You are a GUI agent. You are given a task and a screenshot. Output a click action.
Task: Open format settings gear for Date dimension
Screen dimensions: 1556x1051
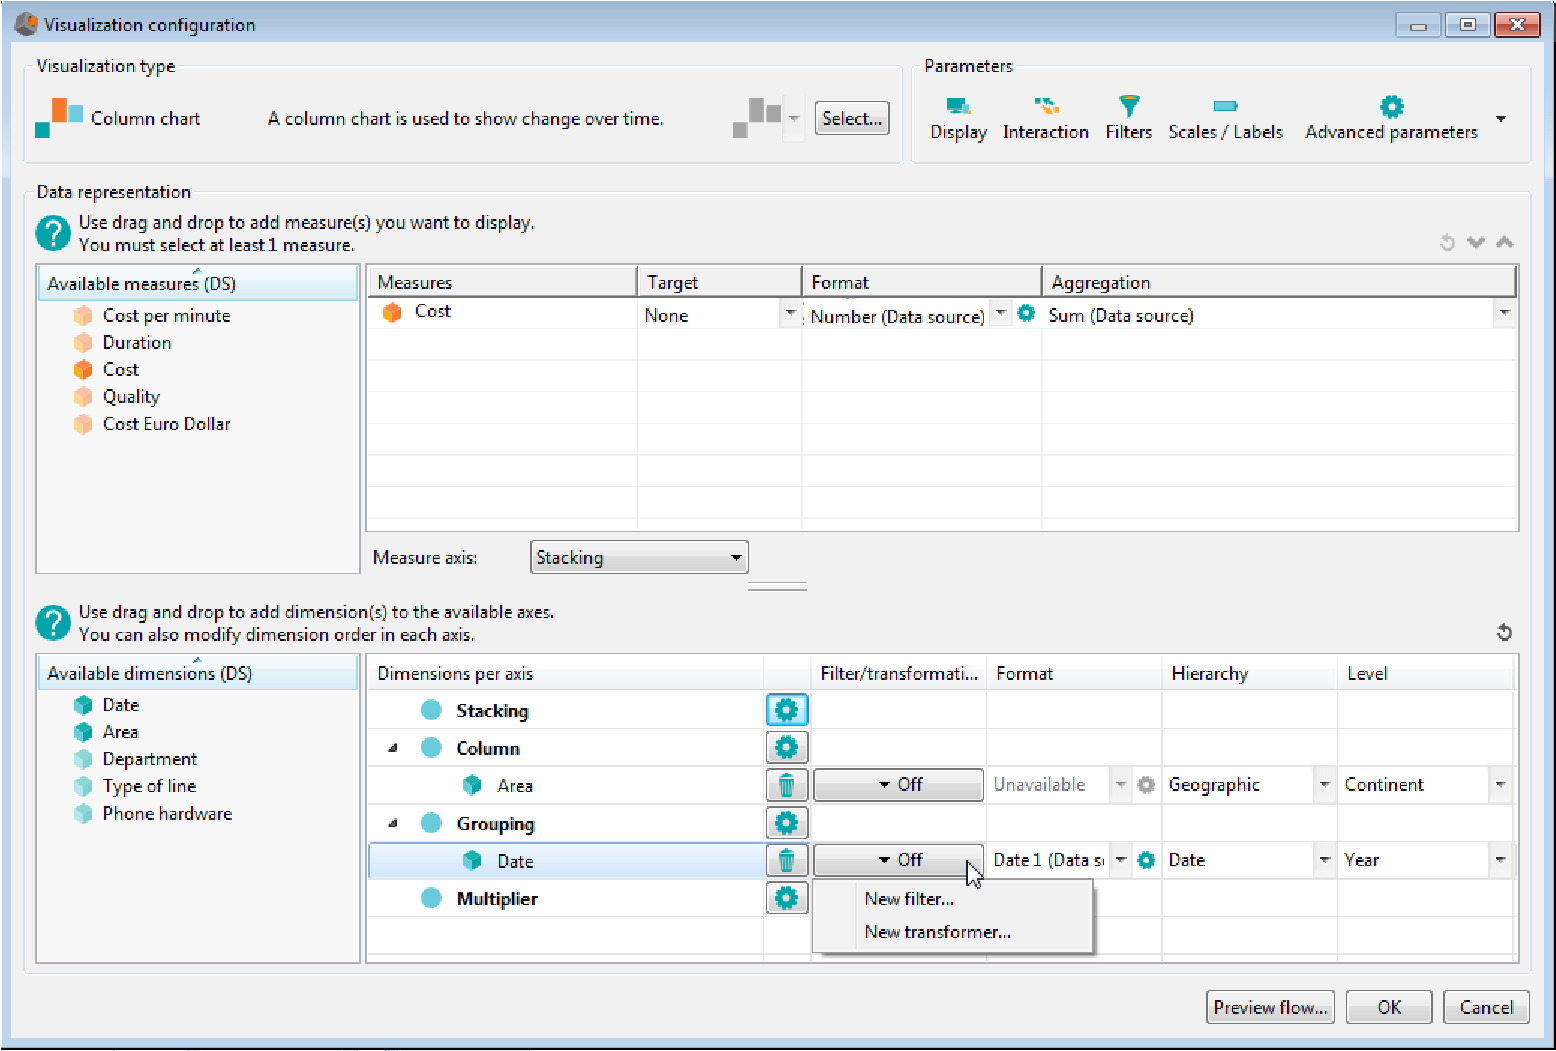(x=1146, y=860)
